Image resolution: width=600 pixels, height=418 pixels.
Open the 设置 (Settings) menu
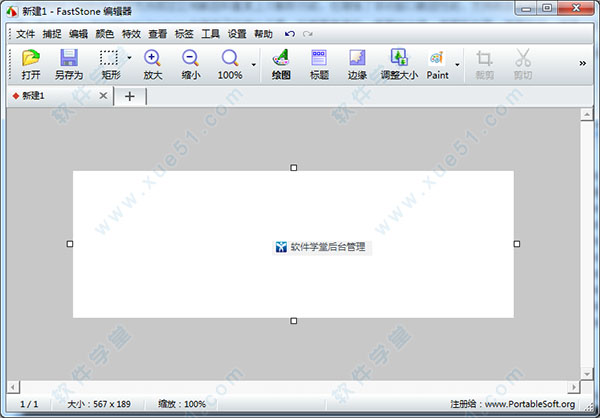[x=237, y=34]
